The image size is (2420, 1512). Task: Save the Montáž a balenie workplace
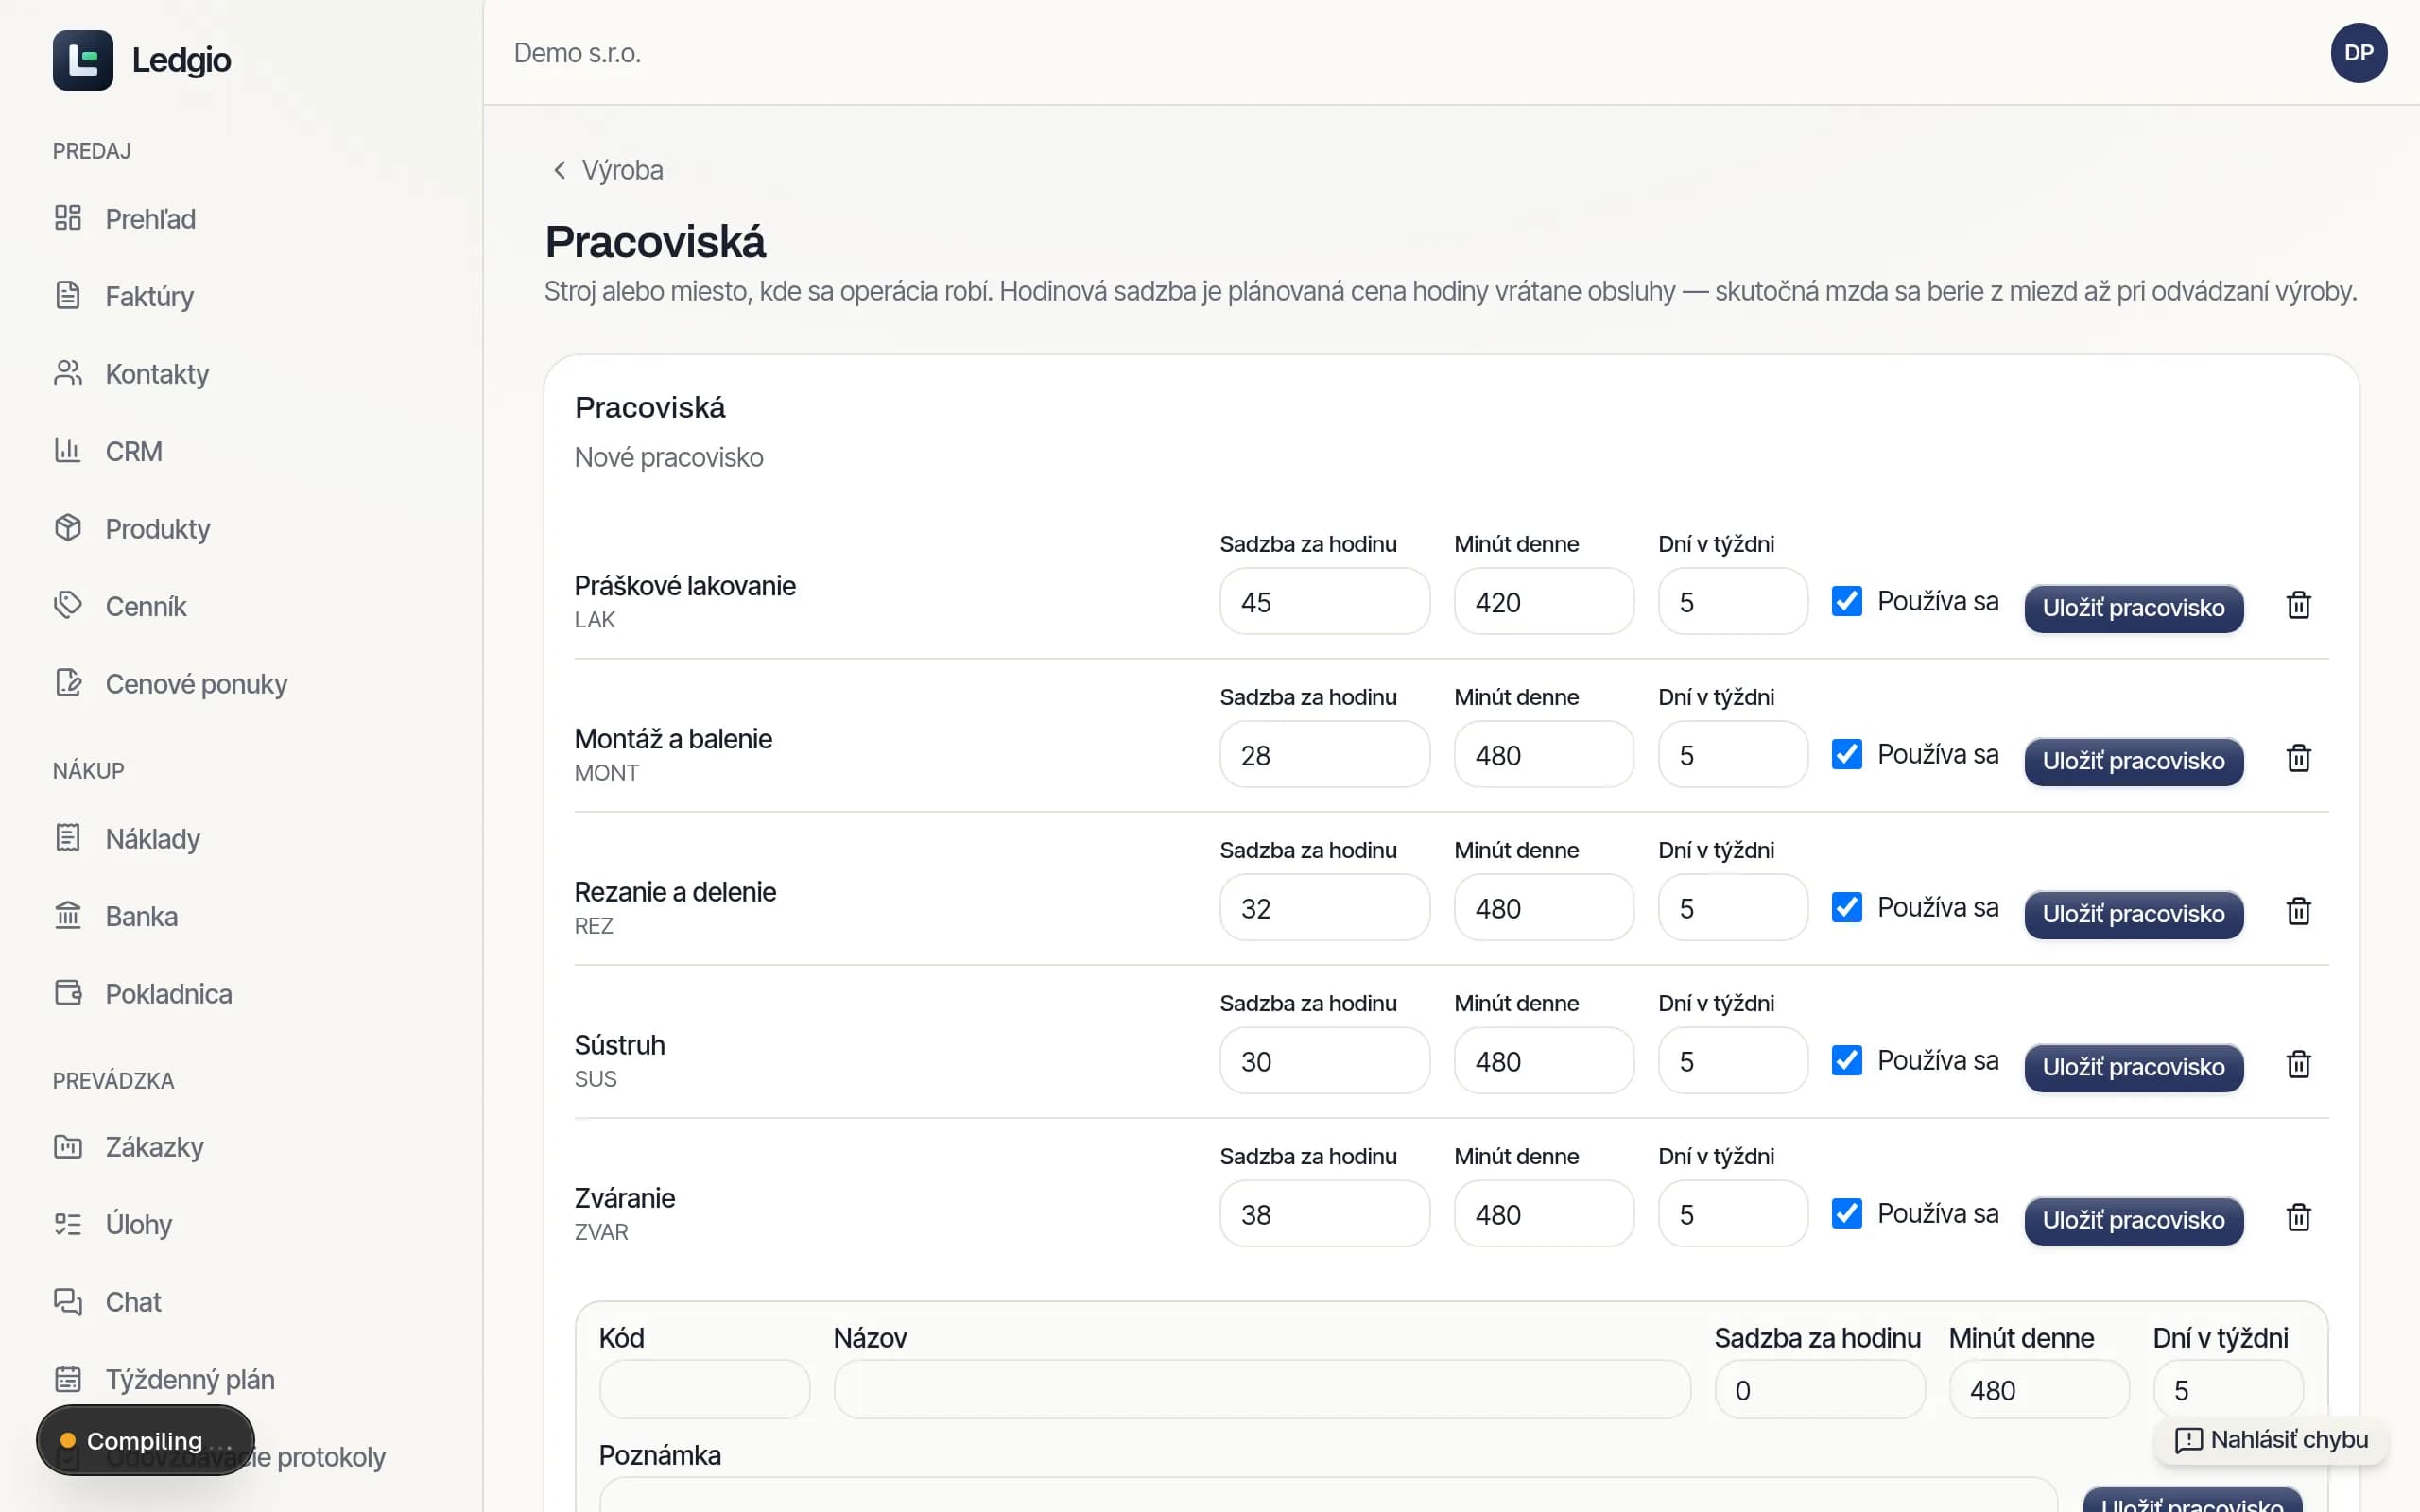(x=2133, y=761)
